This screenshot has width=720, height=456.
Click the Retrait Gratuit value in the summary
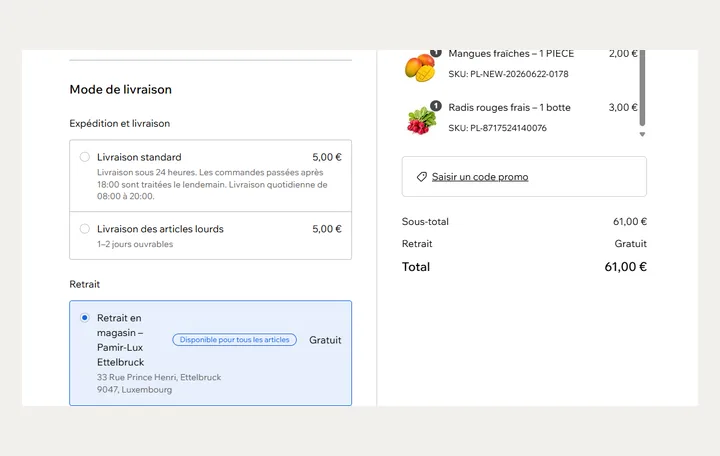(x=630, y=244)
